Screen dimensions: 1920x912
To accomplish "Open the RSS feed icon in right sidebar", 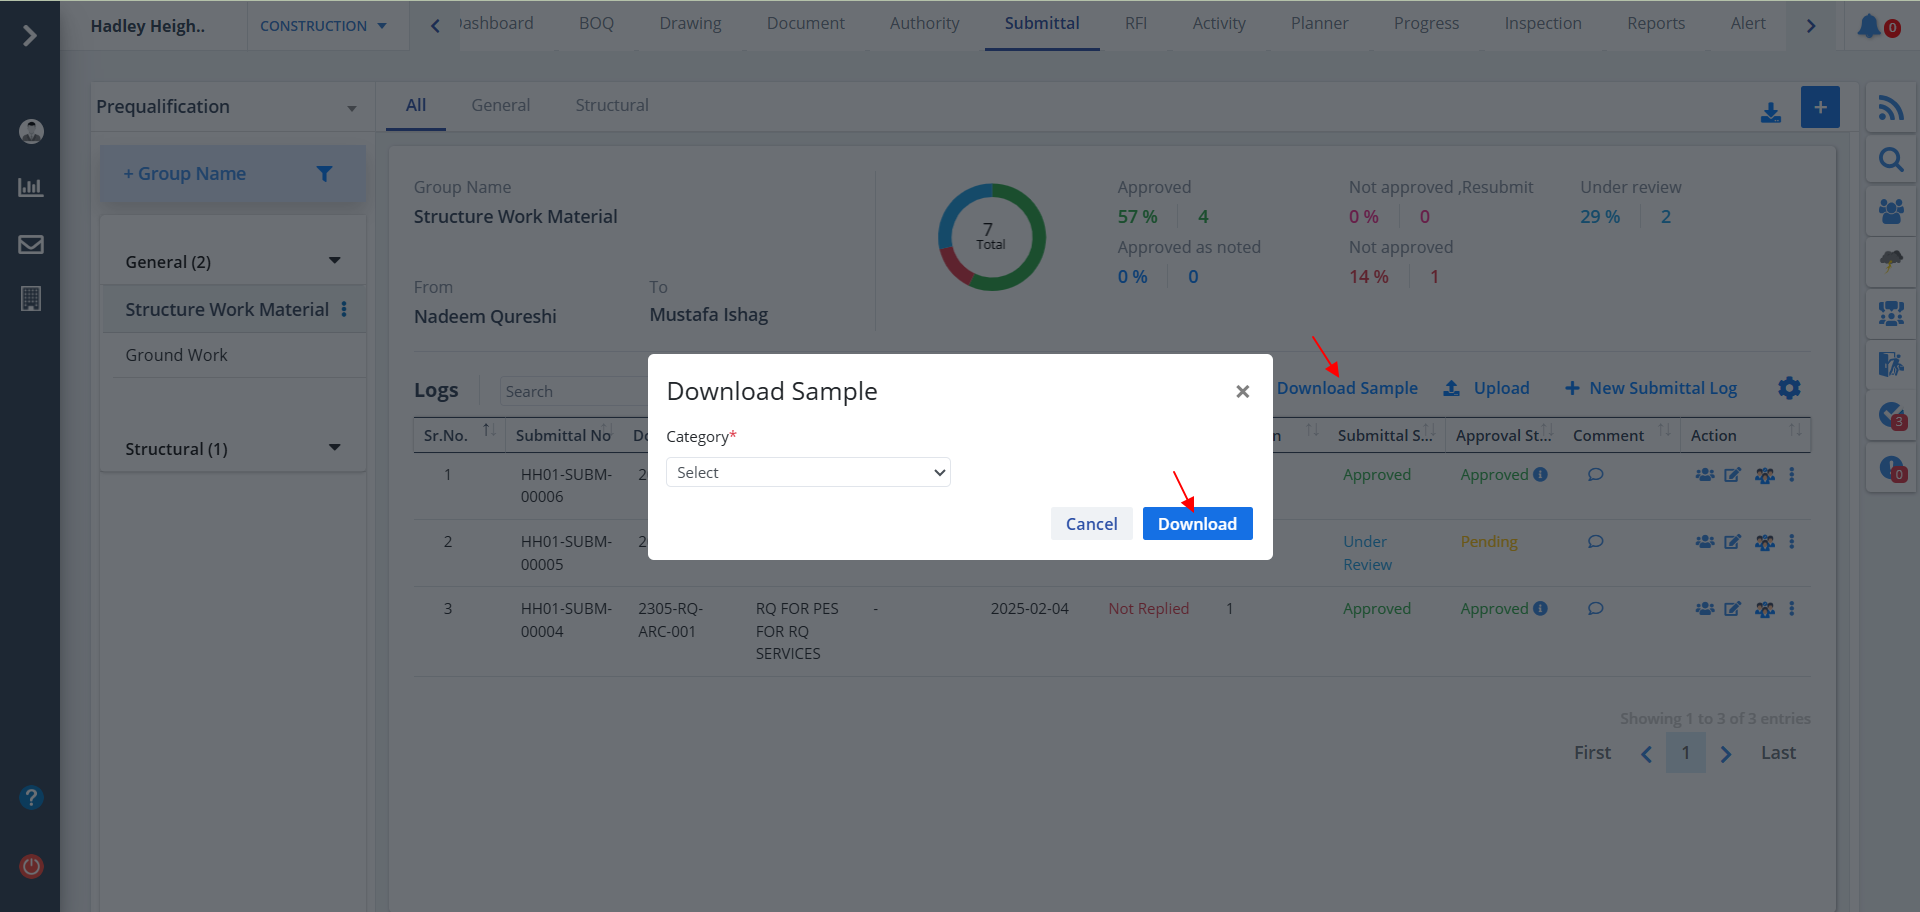I will click(x=1890, y=108).
